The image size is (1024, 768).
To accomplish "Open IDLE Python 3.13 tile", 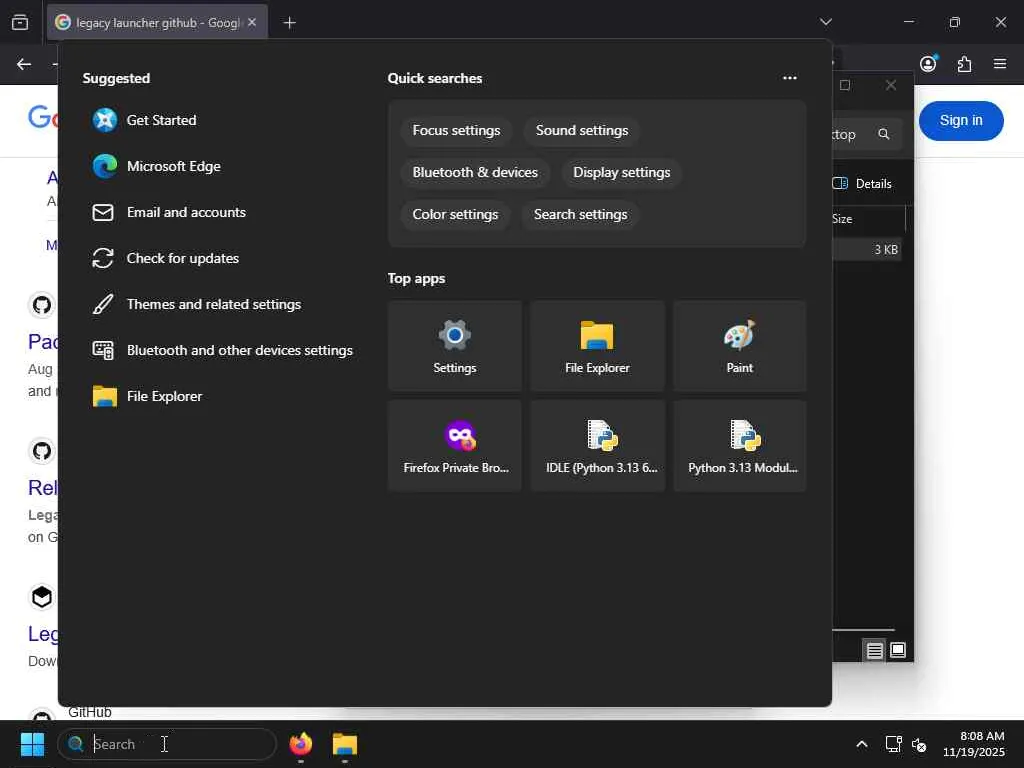I will coord(597,446).
